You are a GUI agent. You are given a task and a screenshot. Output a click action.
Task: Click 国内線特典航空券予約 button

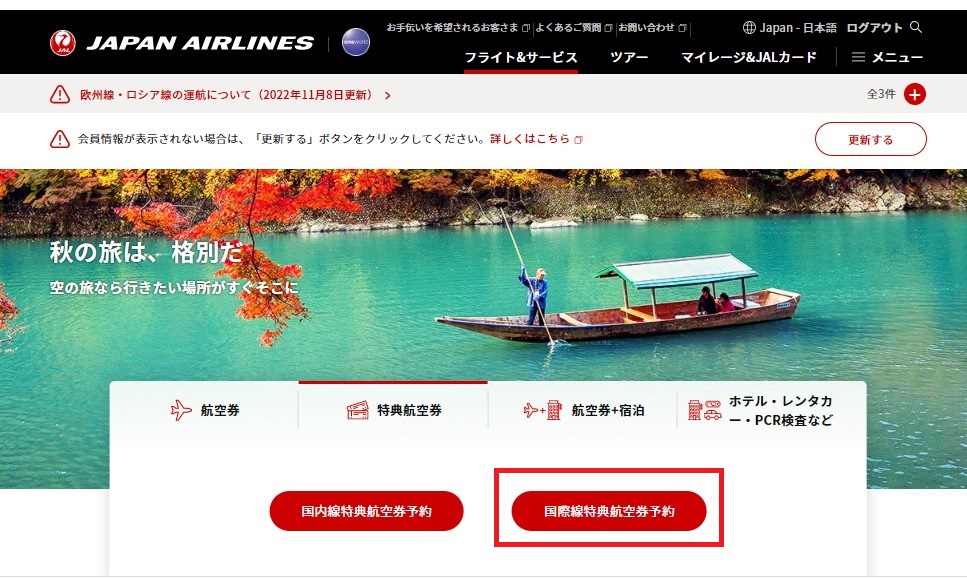point(366,511)
